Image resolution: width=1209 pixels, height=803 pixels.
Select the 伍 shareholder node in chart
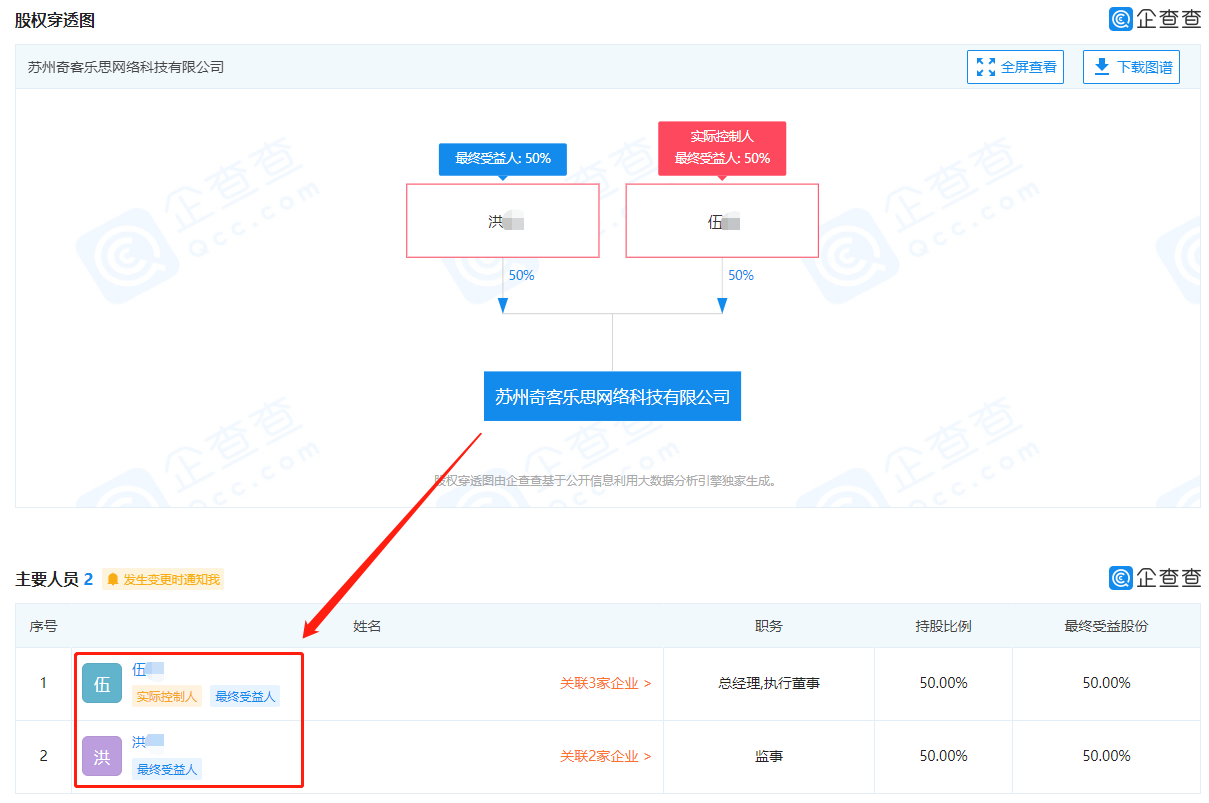coord(722,221)
